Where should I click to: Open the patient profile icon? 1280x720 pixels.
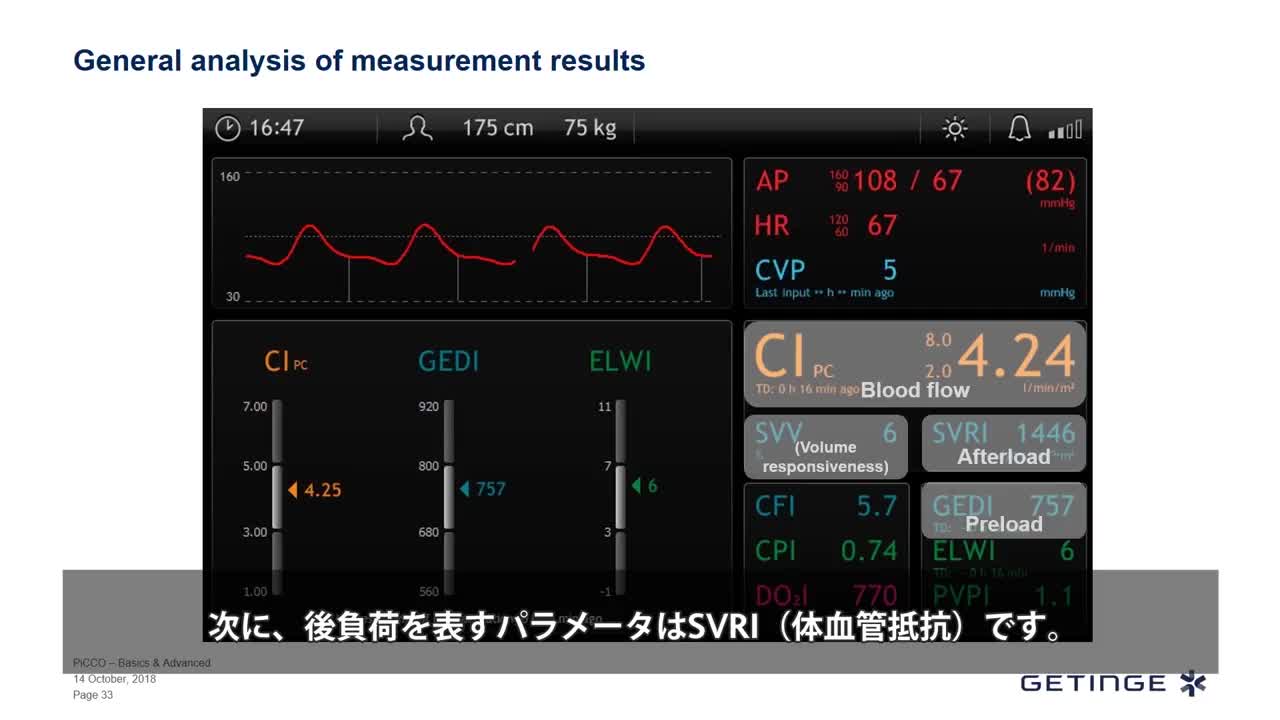(x=417, y=128)
